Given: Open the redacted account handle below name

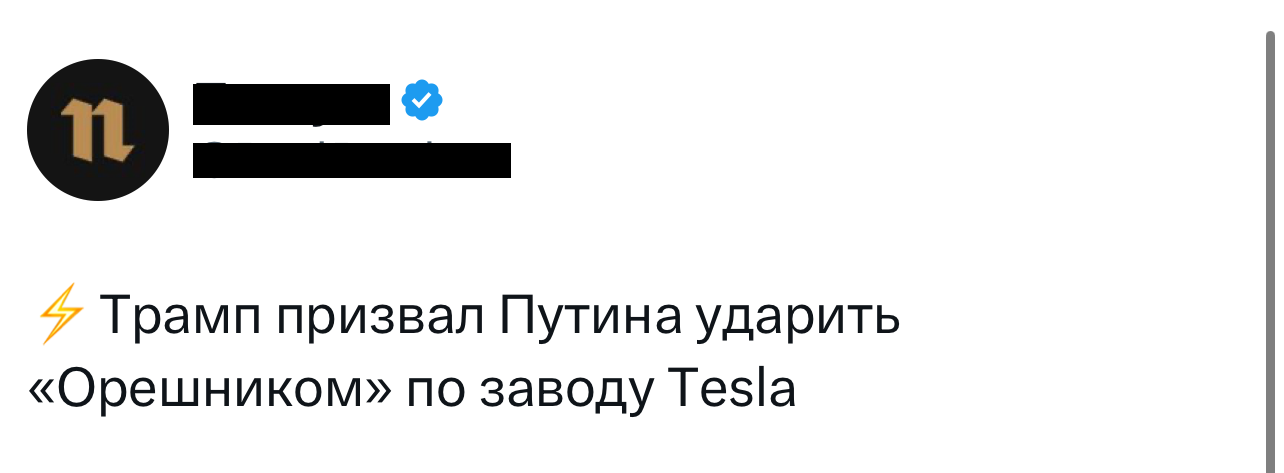Looking at the screenshot, I should [351, 160].
